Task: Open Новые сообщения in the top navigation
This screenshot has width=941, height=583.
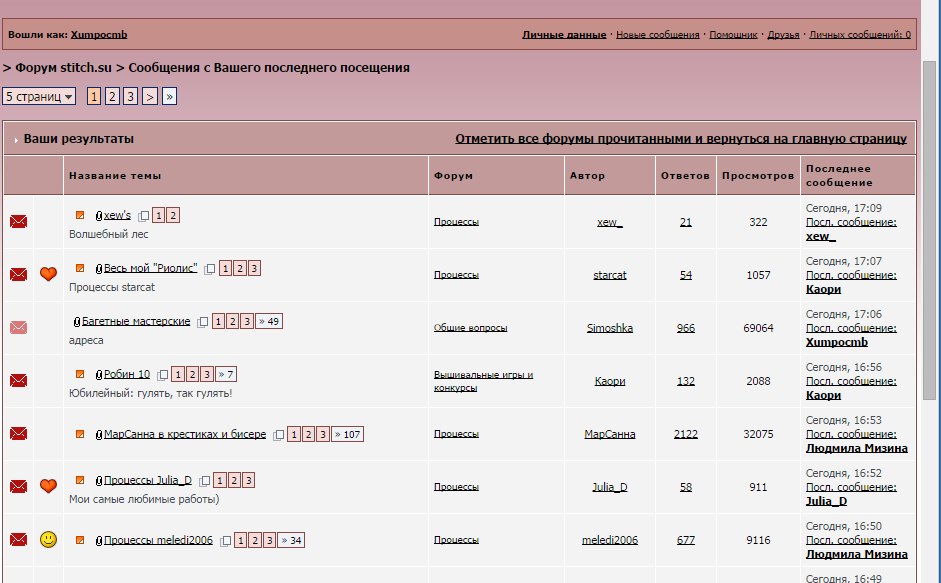Action: [657, 35]
